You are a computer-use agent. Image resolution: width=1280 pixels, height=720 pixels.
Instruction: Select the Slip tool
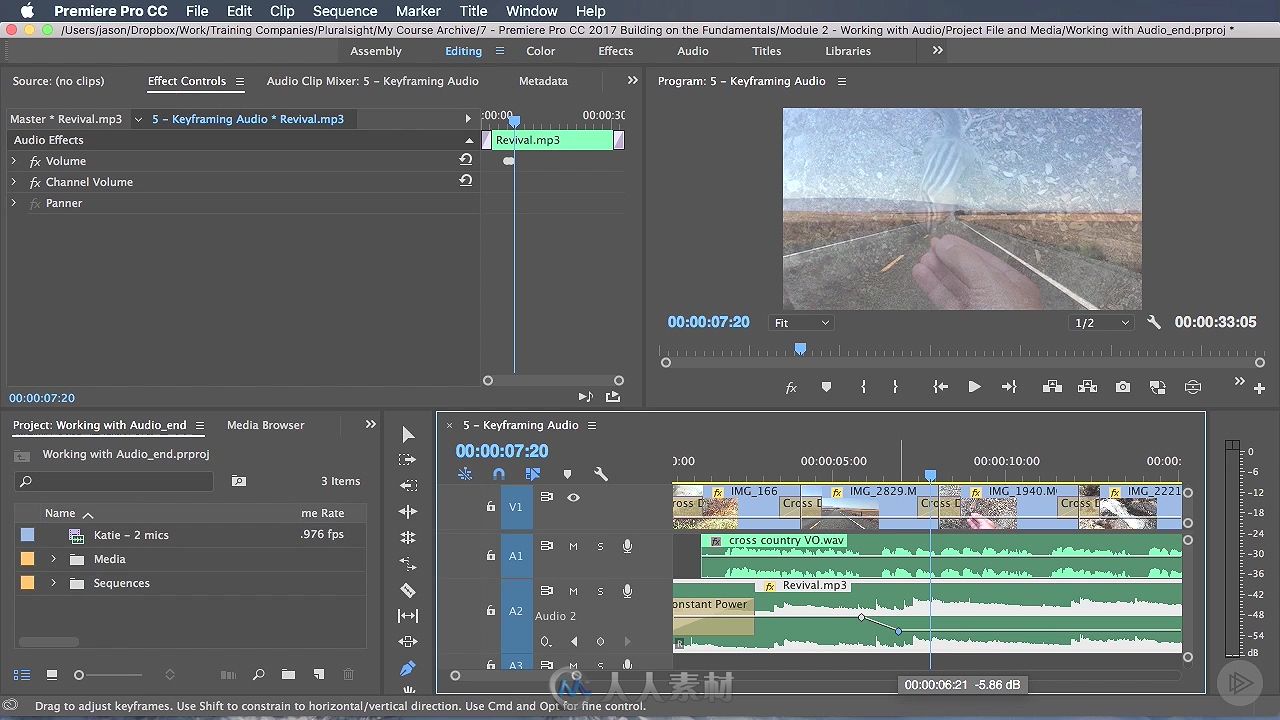(408, 616)
